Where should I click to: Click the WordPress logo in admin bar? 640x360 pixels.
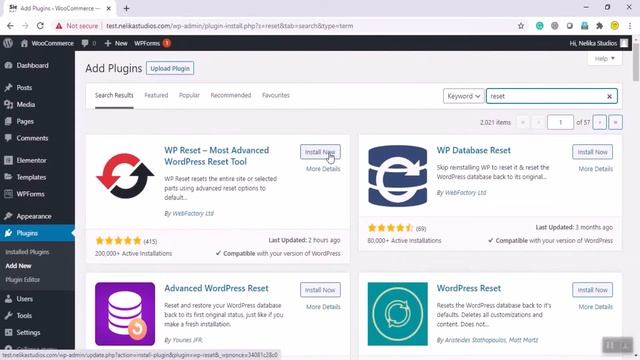tap(8, 43)
